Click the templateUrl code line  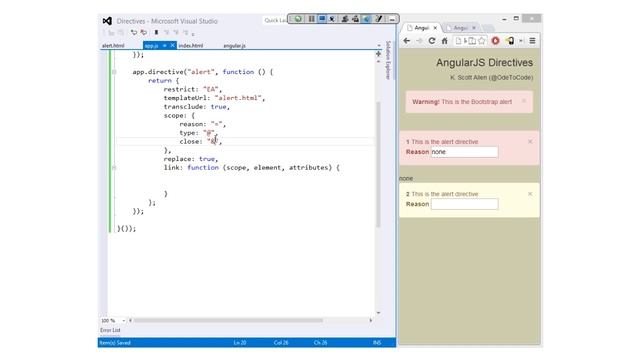click(x=214, y=98)
